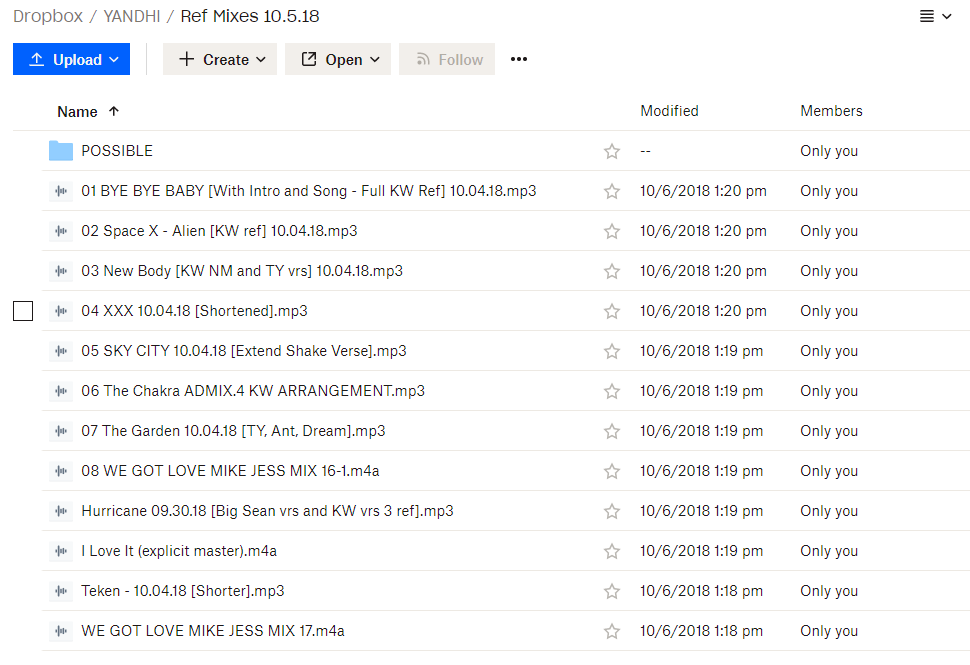Click the Follow button

[x=447, y=59]
